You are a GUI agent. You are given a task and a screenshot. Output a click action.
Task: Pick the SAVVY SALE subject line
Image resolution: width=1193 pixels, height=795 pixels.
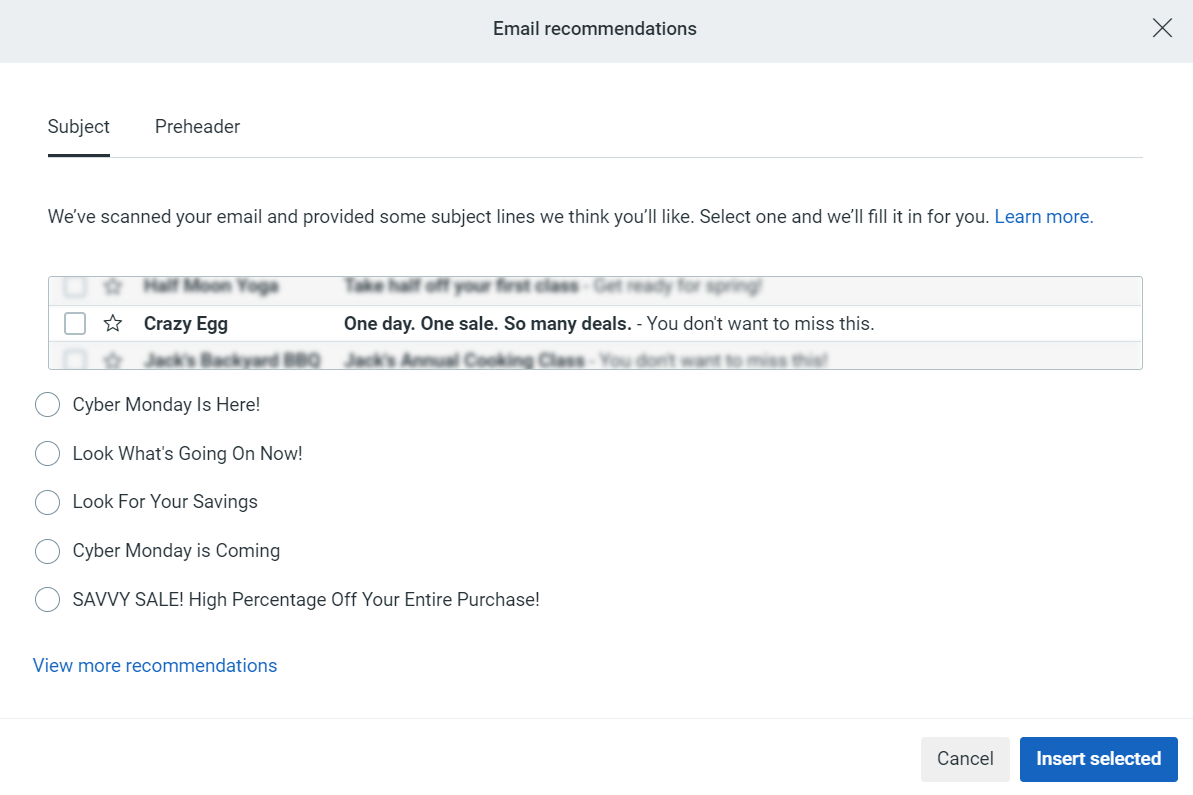click(47, 599)
